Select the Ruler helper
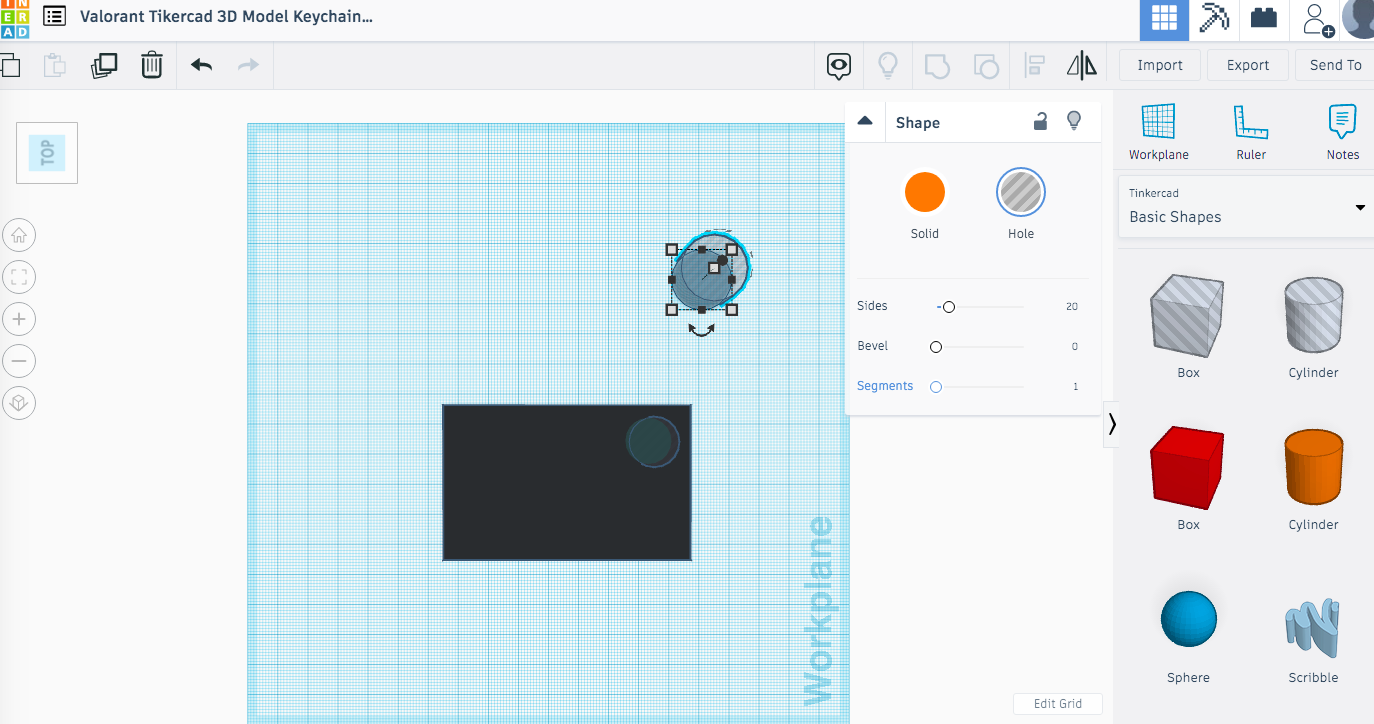 tap(1251, 132)
